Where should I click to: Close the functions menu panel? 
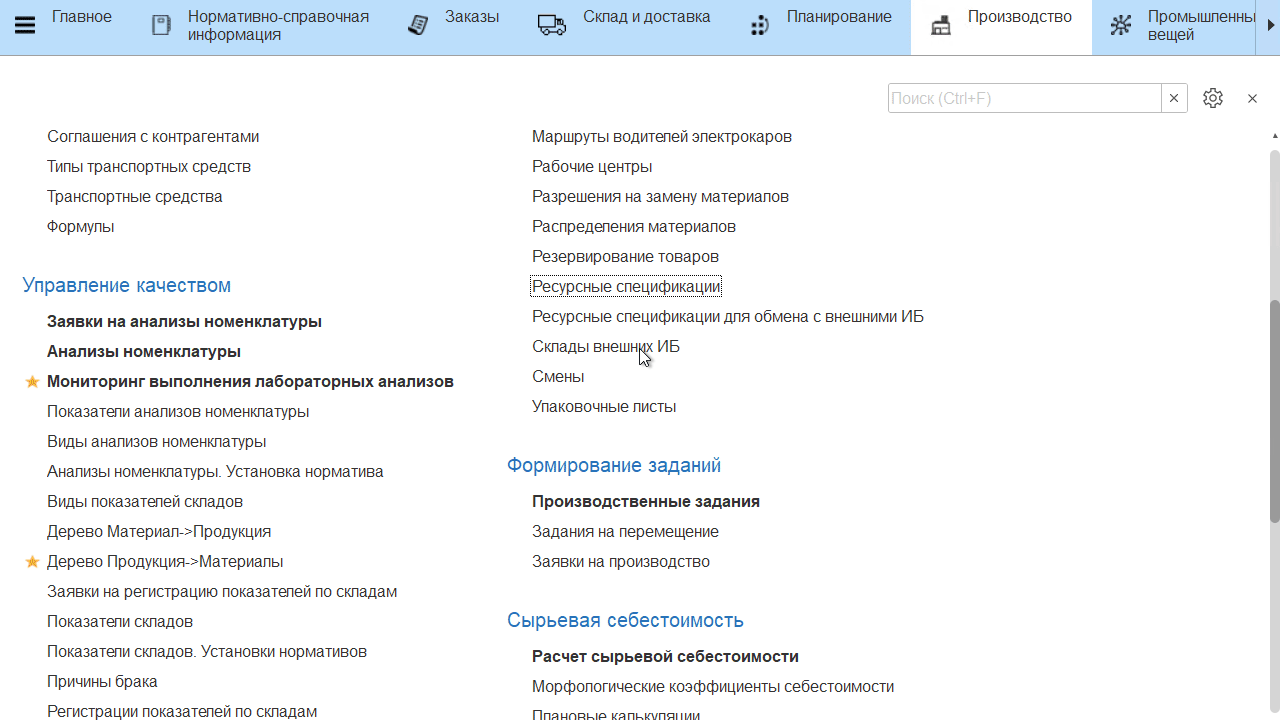(x=1252, y=98)
